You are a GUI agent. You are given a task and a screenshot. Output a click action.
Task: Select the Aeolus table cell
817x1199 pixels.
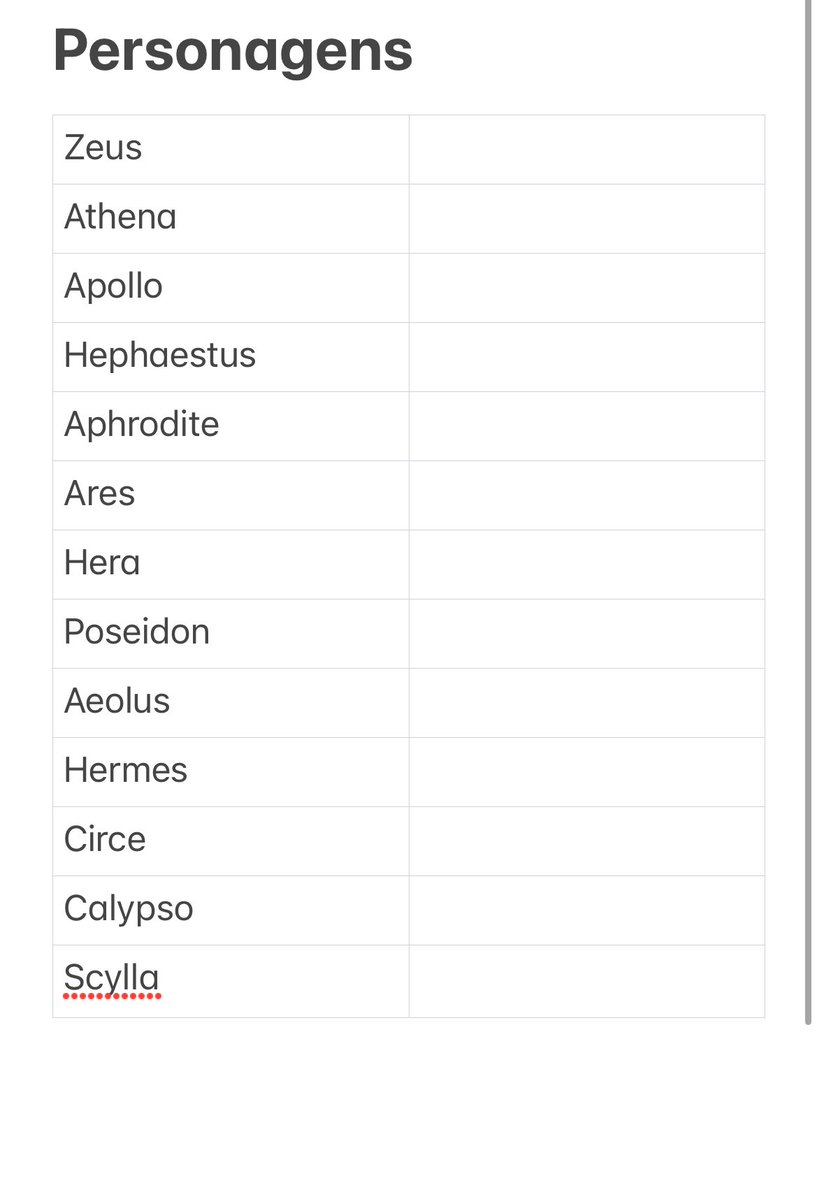[x=231, y=703]
